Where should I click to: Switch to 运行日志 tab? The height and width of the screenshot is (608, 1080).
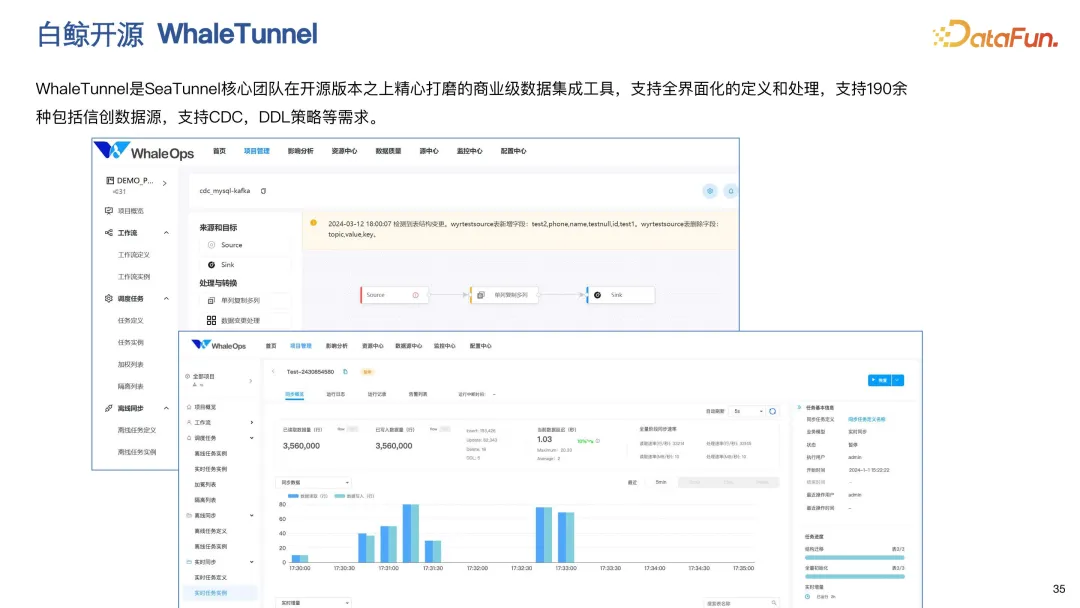tap(335, 395)
